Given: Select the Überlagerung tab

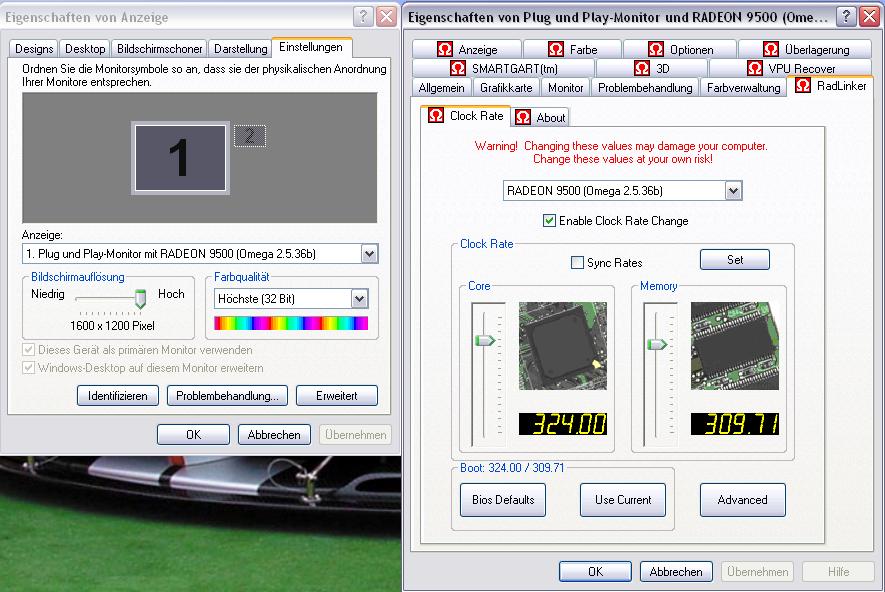Looking at the screenshot, I should pos(805,50).
